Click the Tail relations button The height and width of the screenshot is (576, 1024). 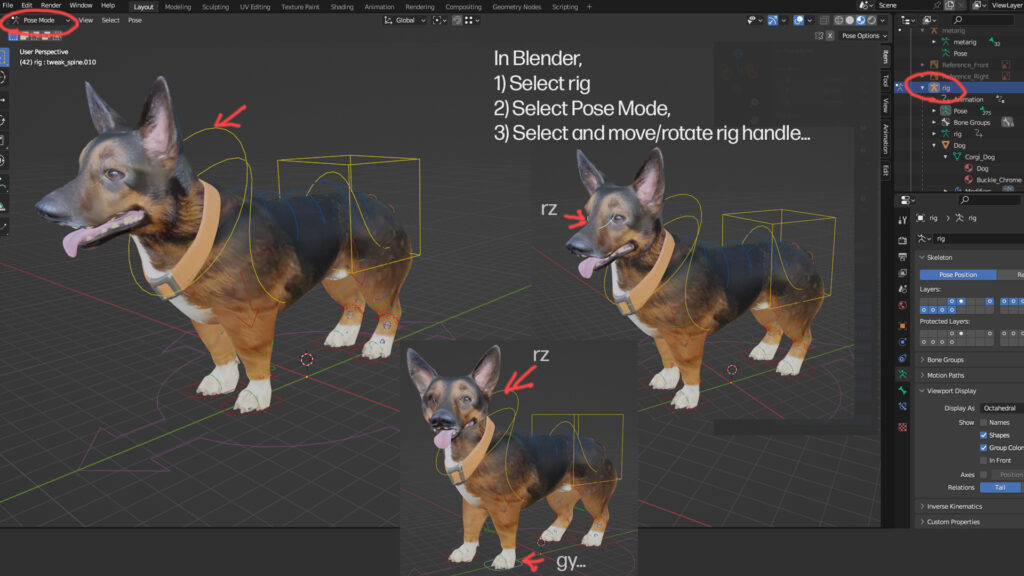[999, 487]
